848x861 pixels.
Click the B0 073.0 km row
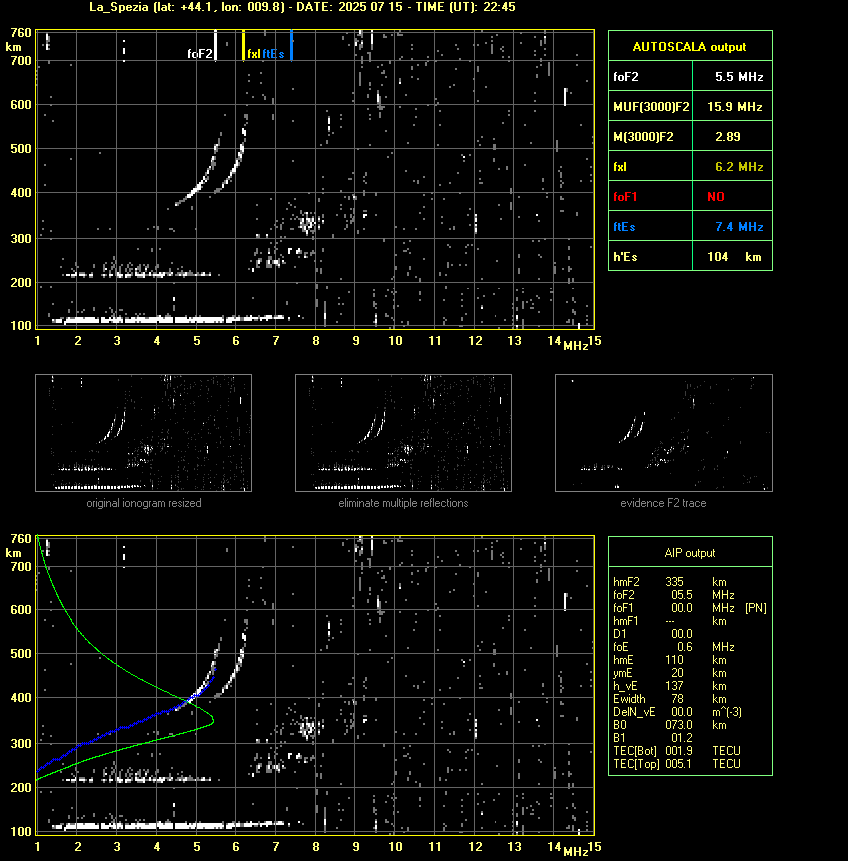(x=670, y=725)
